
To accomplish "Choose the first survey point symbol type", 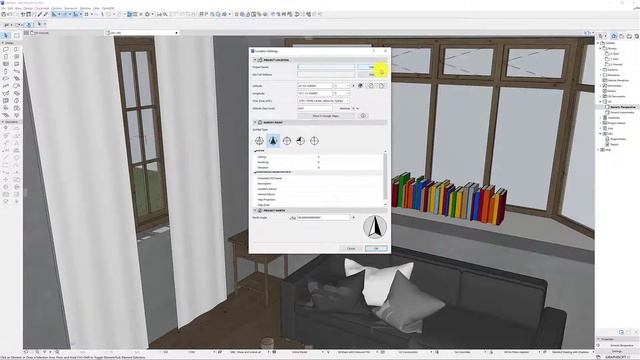I will coord(259,141).
